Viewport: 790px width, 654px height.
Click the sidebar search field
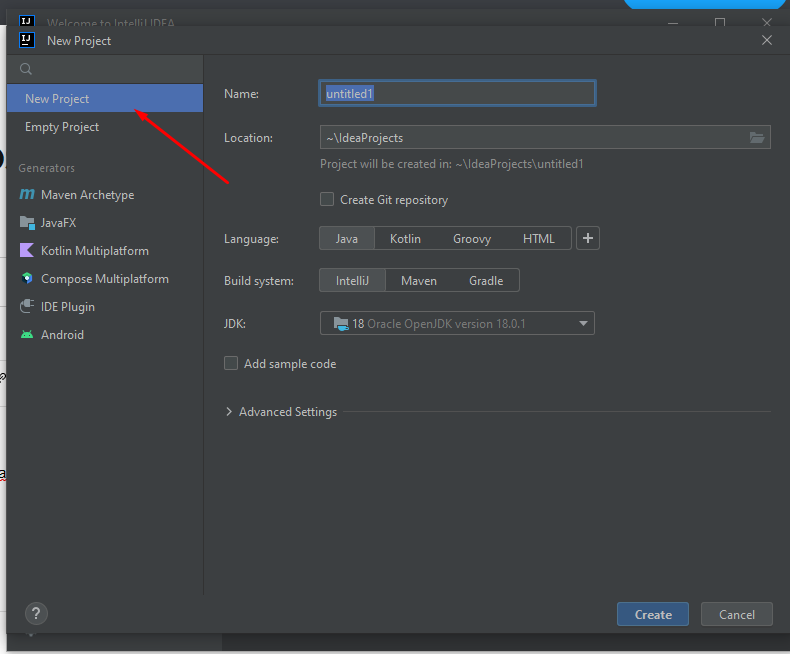click(105, 69)
